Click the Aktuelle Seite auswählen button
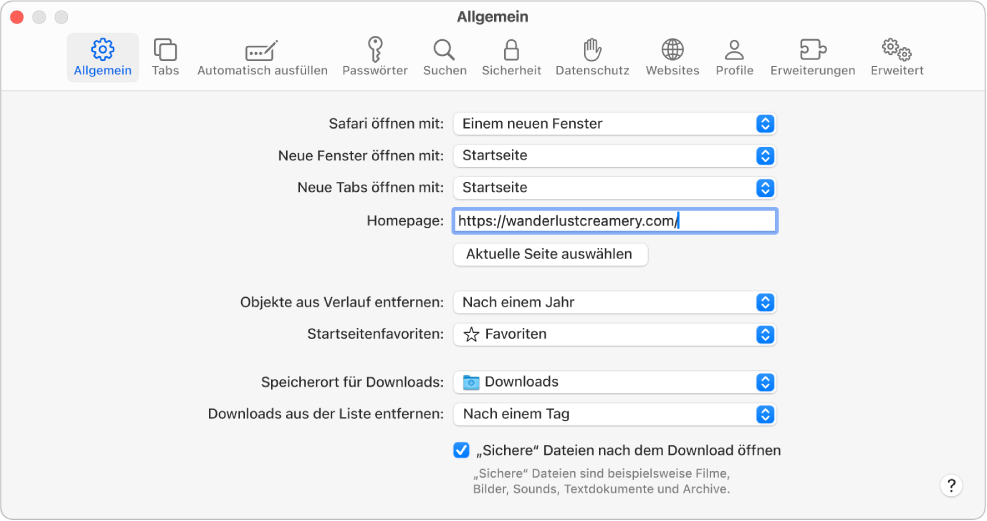The width and height of the screenshot is (987, 521). 550,254
